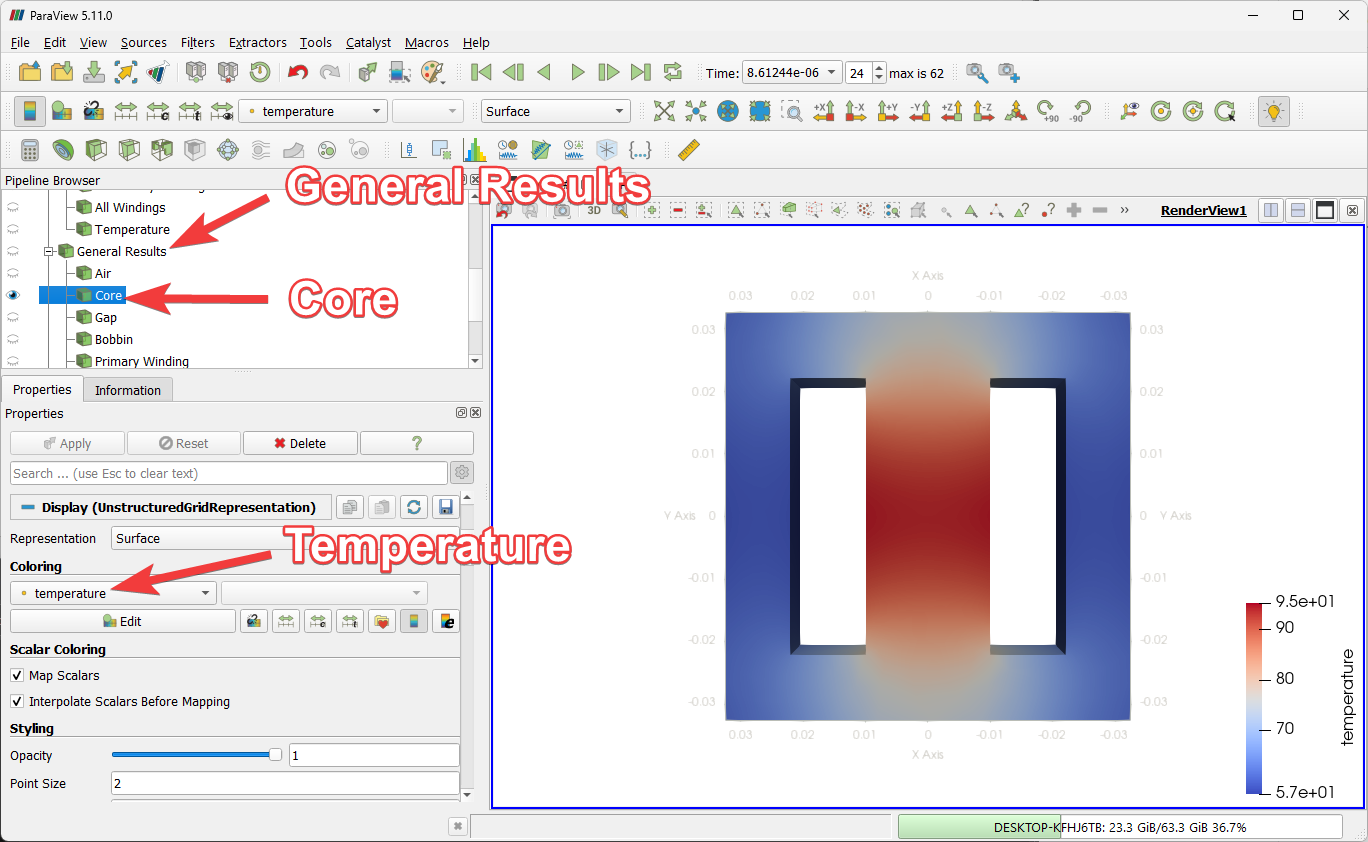
Task: Set view direction to +Z icon
Action: click(x=951, y=111)
